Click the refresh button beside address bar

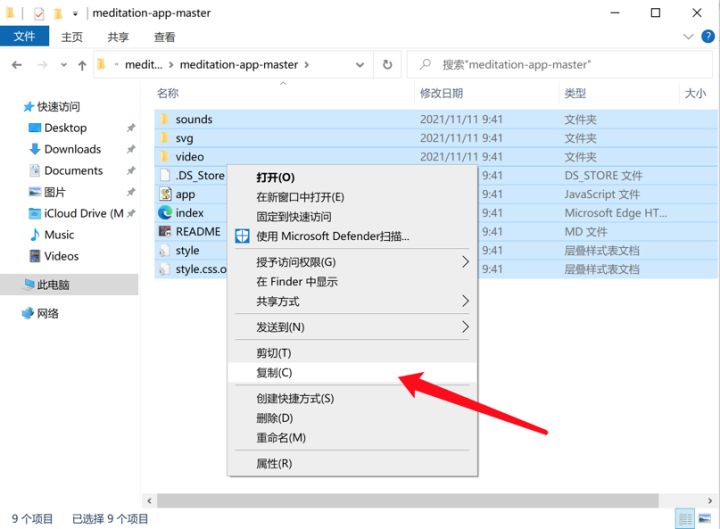pos(387,64)
